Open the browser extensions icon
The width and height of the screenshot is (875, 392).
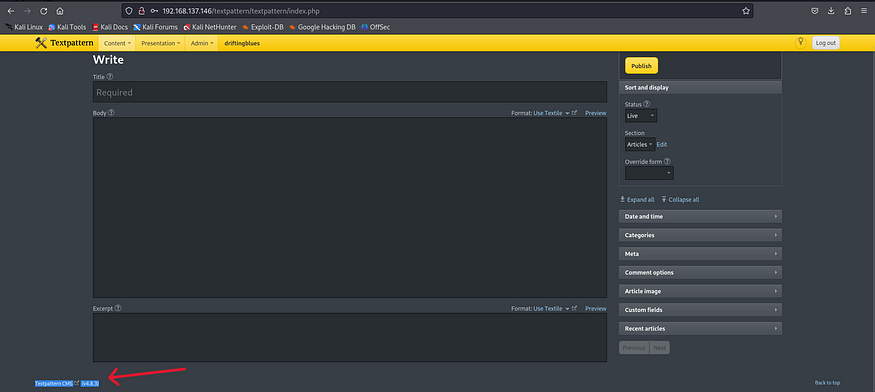848,11
